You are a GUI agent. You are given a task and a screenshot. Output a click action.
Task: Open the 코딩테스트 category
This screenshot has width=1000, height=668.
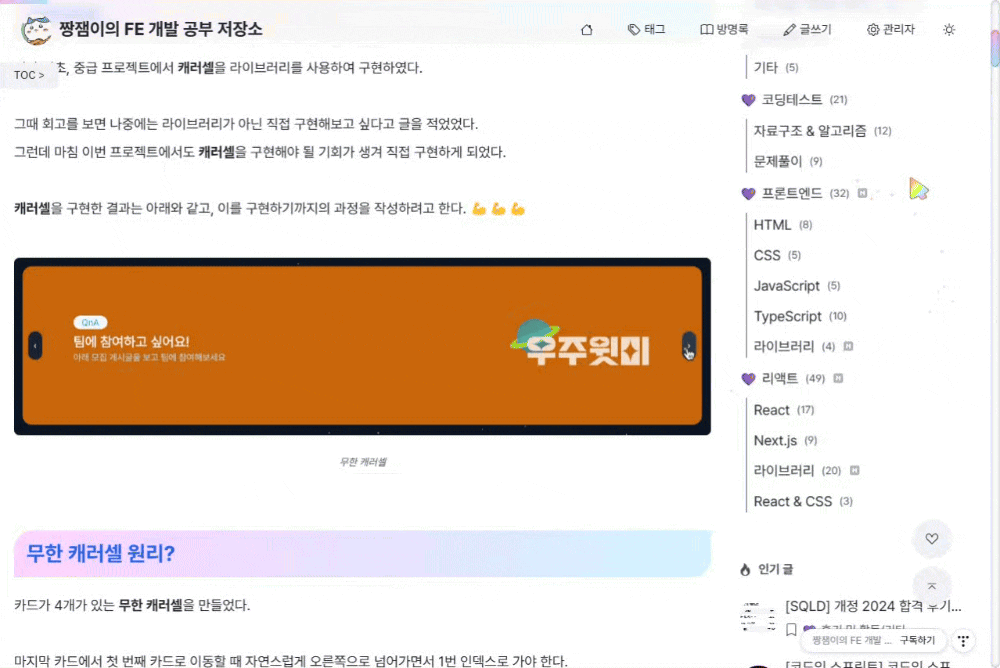804,100
